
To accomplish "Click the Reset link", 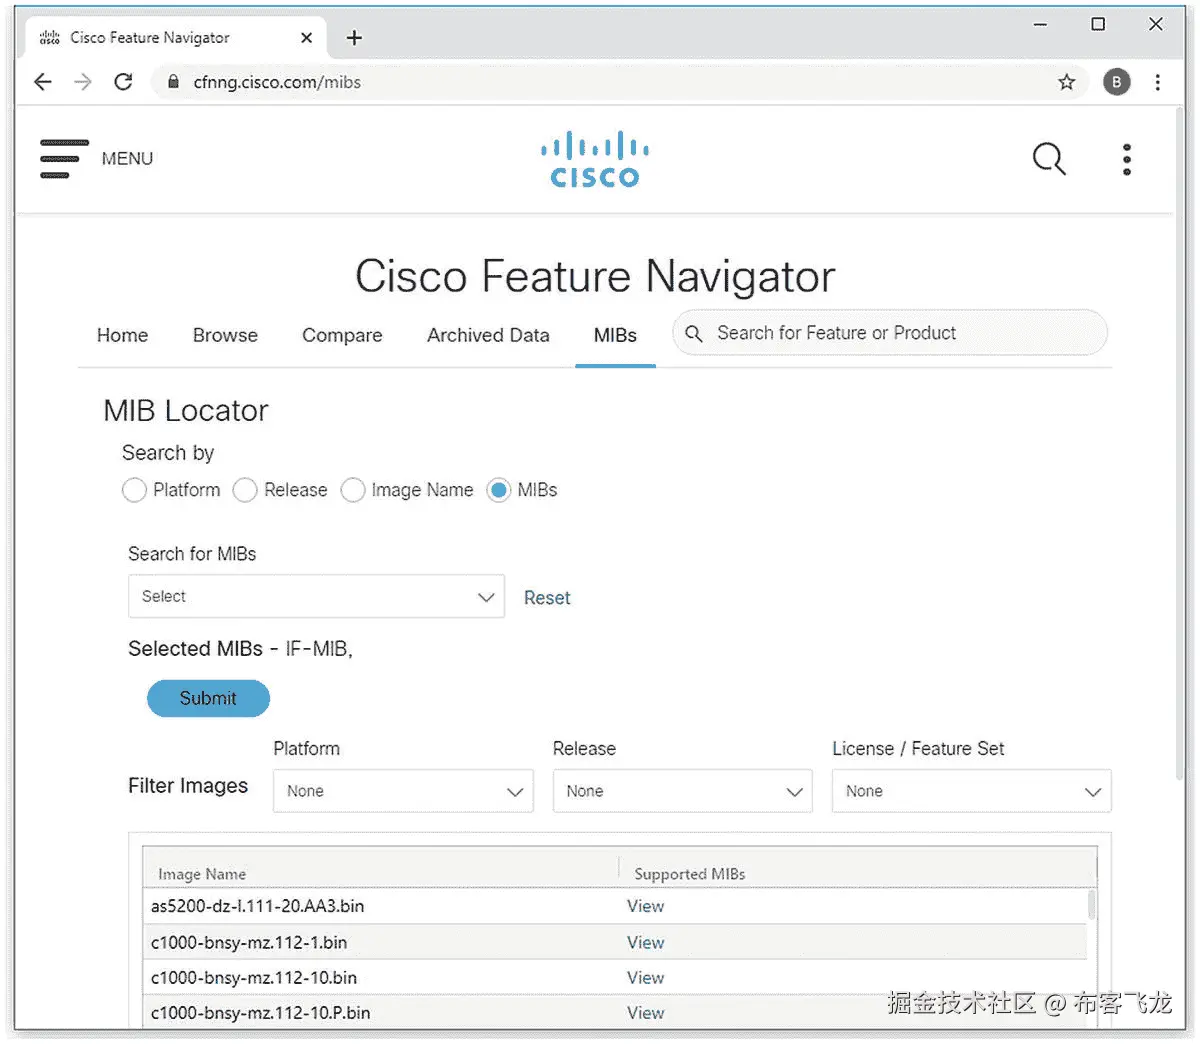I will (x=547, y=598).
